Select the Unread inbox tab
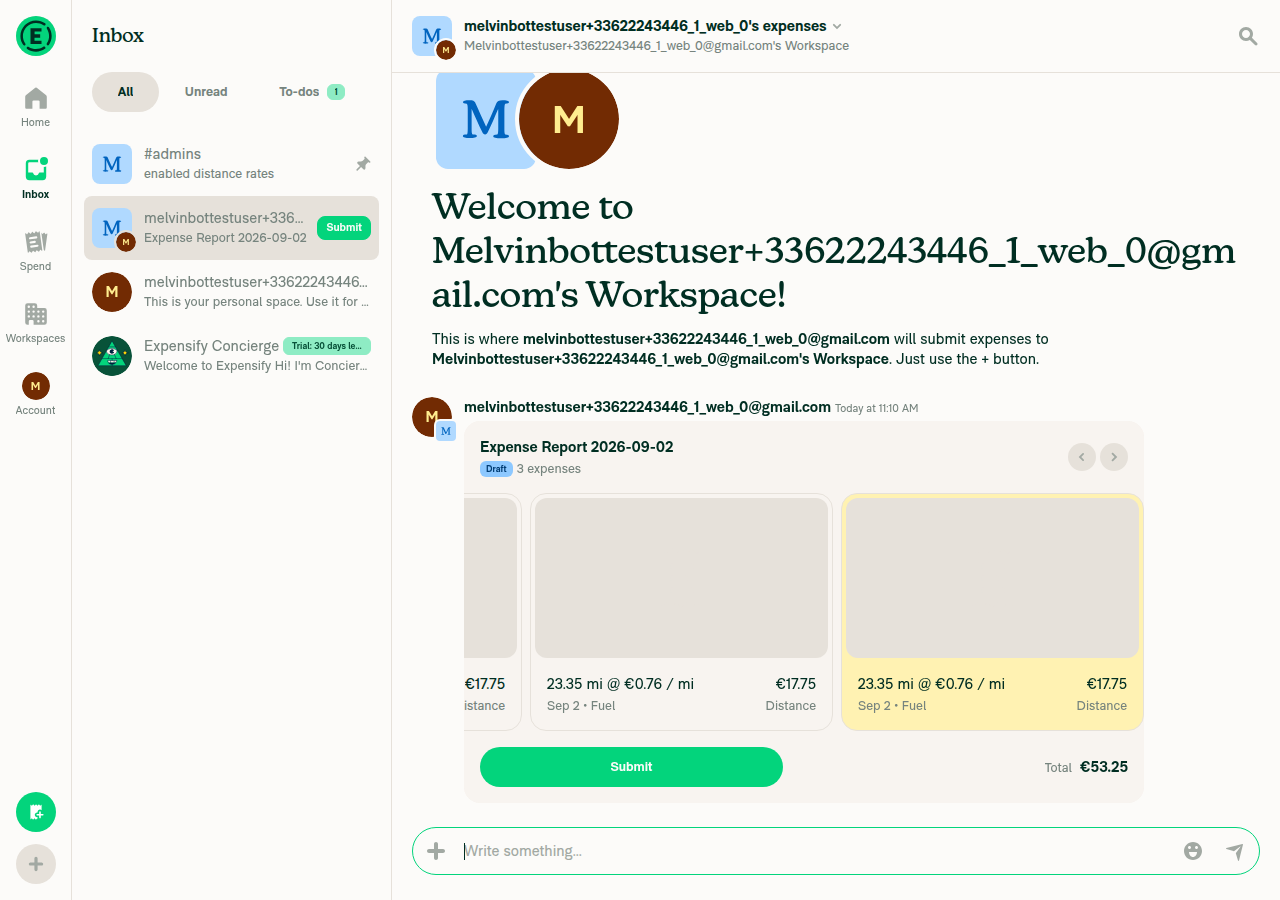Viewport: 1280px width, 900px height. point(206,92)
